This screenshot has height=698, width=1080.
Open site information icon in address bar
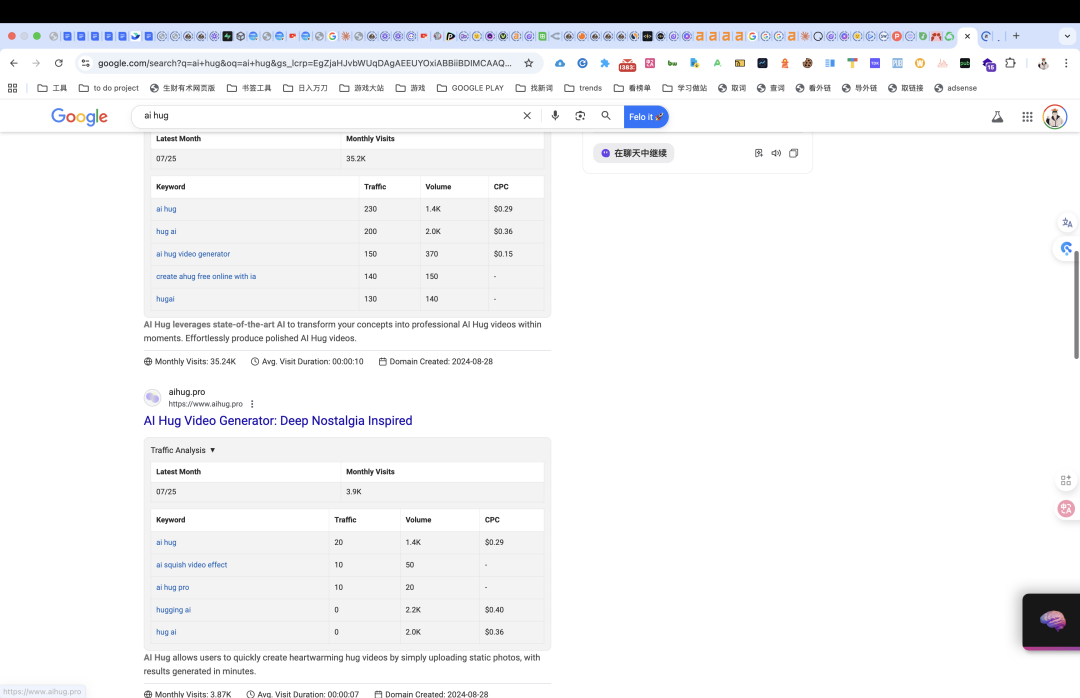(85, 63)
